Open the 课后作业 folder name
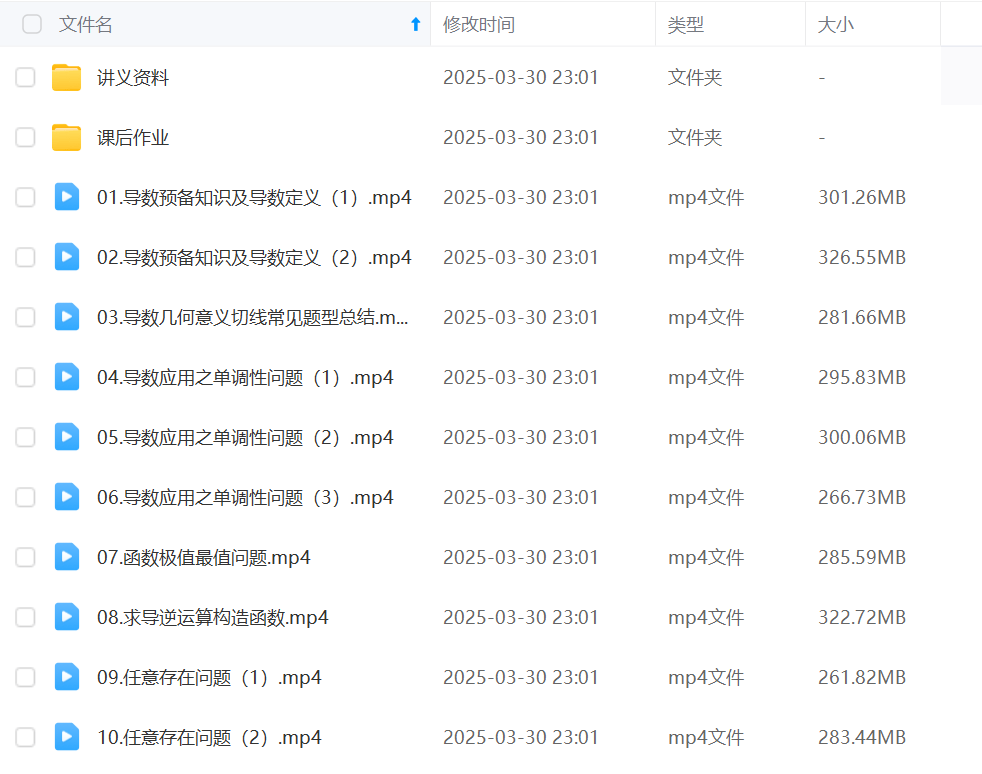982x774 pixels. click(133, 138)
